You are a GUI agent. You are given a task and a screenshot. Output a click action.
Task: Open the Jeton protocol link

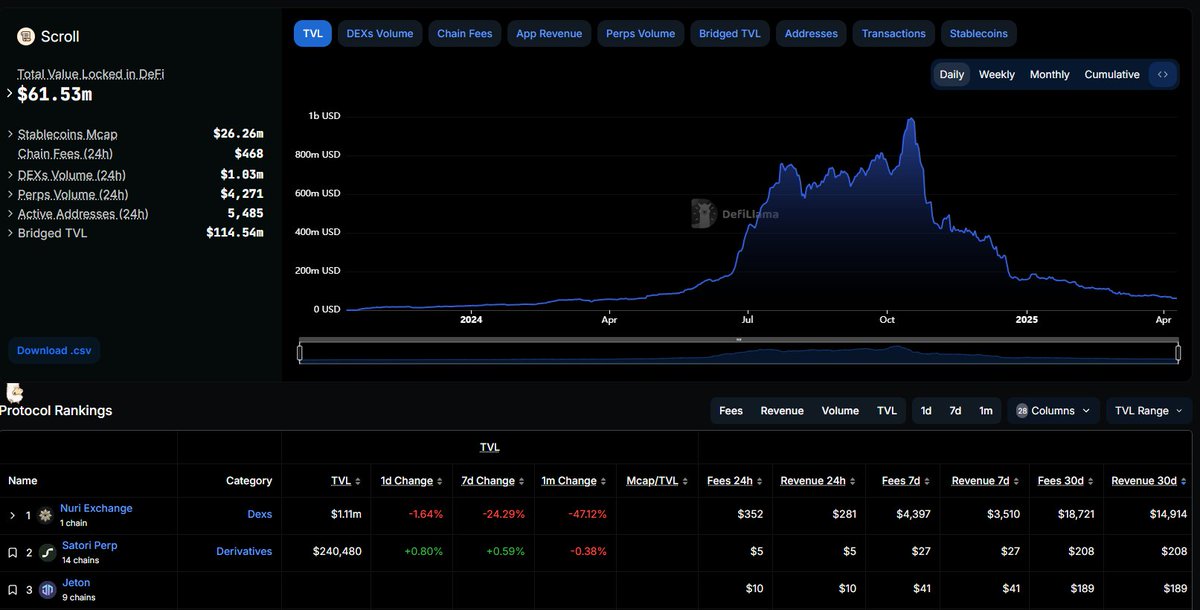(76, 582)
